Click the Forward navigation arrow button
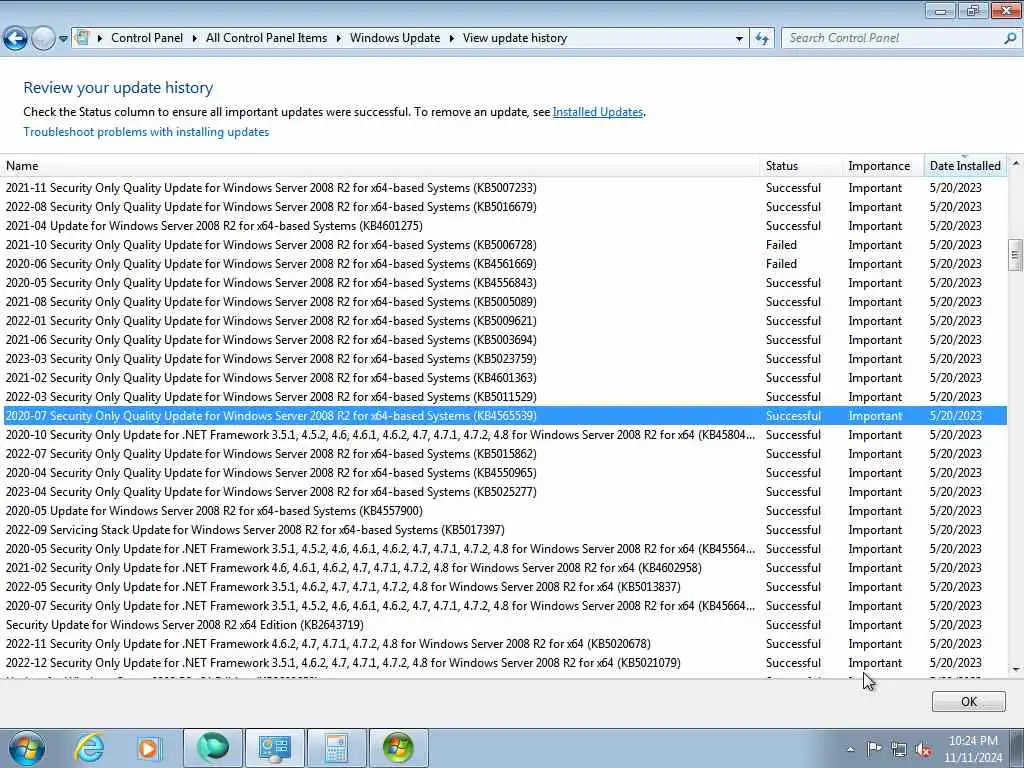Viewport: 1024px width, 768px height. 43,39
